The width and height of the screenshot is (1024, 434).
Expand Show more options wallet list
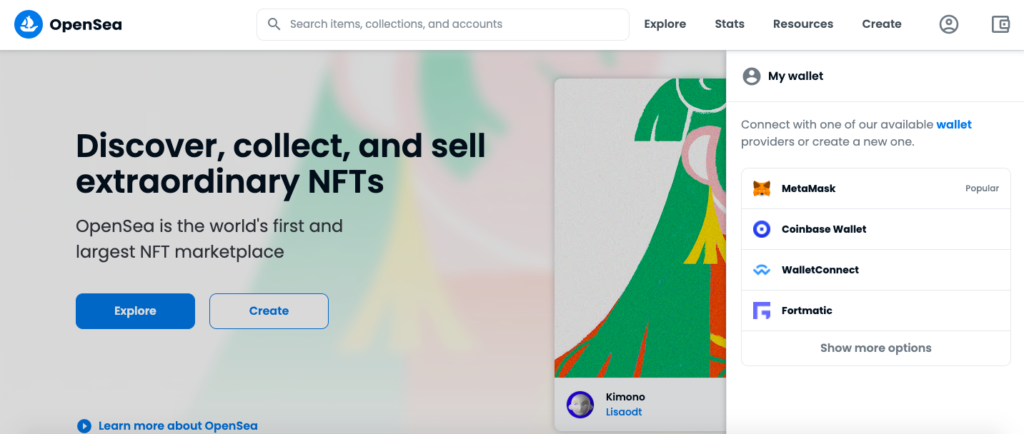coord(875,348)
